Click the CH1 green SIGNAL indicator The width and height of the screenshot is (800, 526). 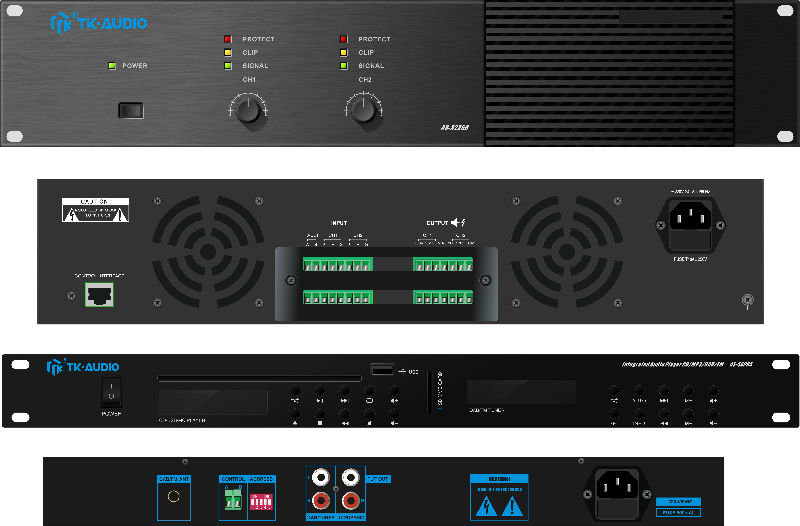coord(228,66)
